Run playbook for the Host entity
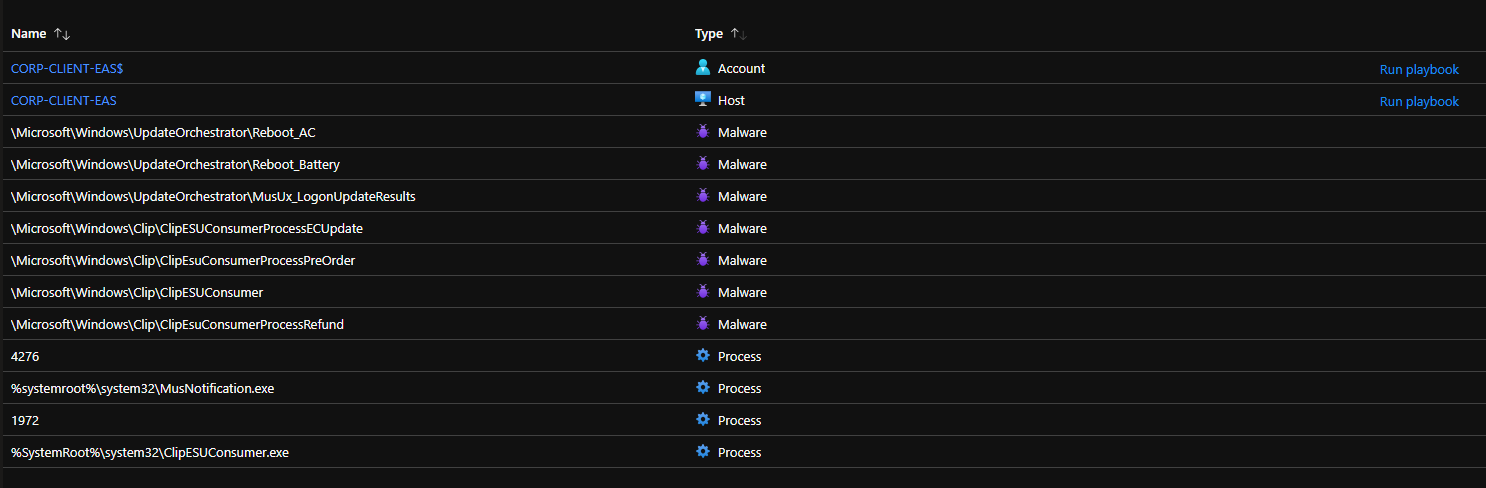1486x488 pixels. (x=1418, y=102)
